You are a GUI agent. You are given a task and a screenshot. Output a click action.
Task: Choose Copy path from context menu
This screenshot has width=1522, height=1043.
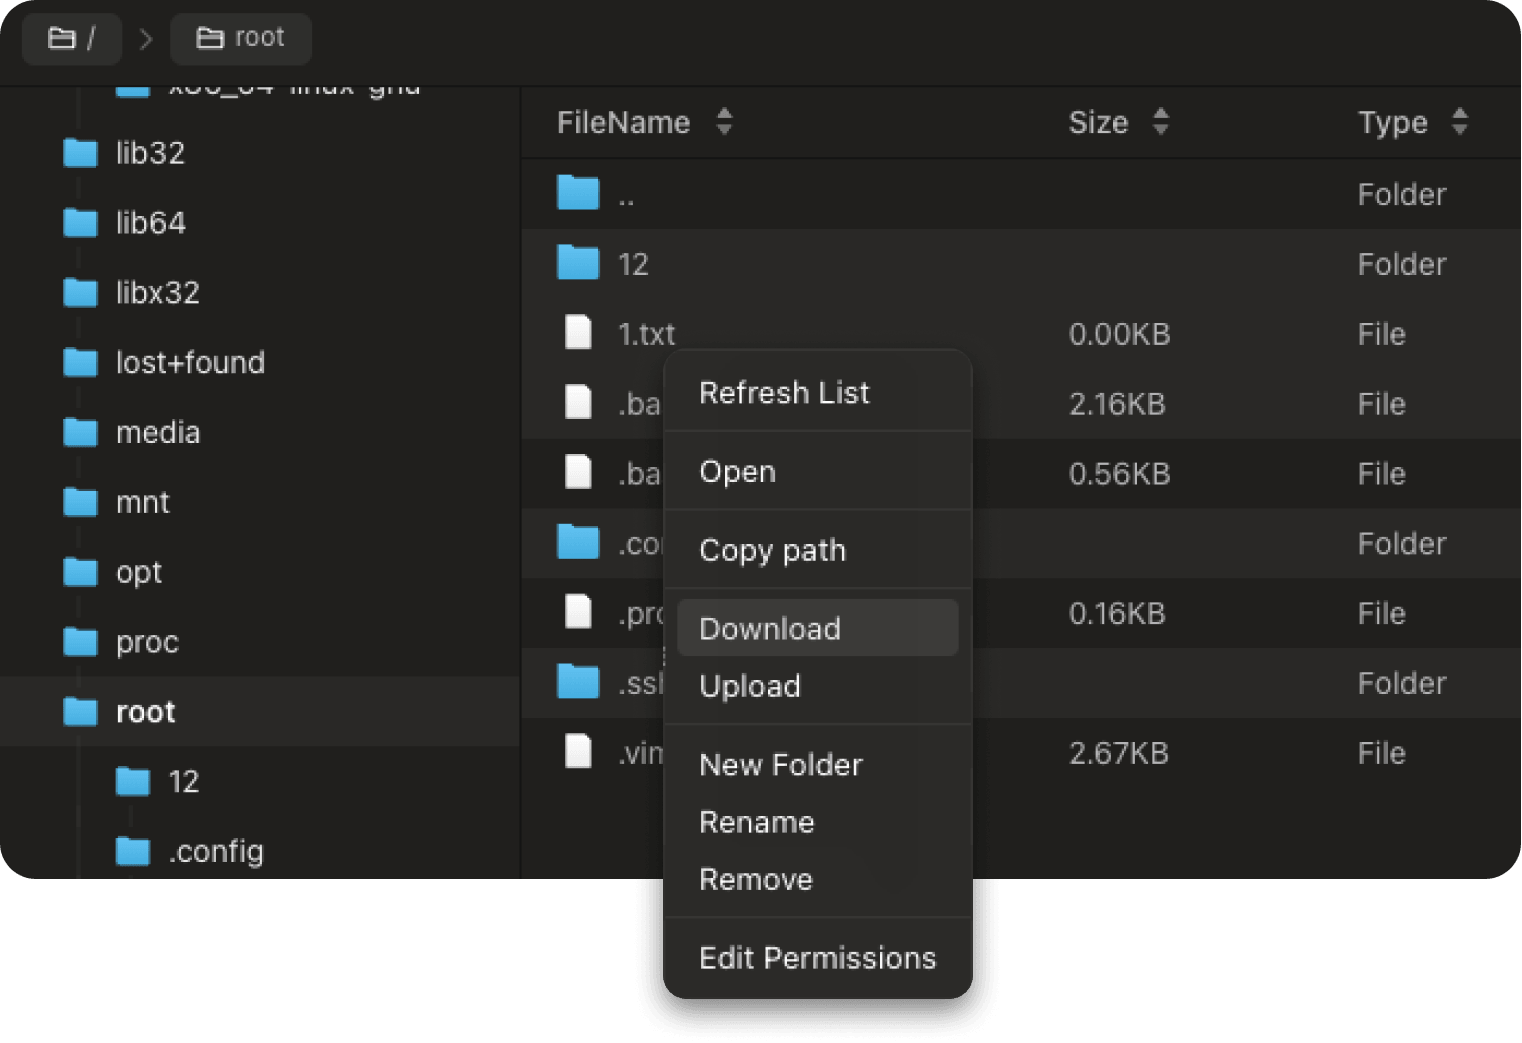[772, 550]
